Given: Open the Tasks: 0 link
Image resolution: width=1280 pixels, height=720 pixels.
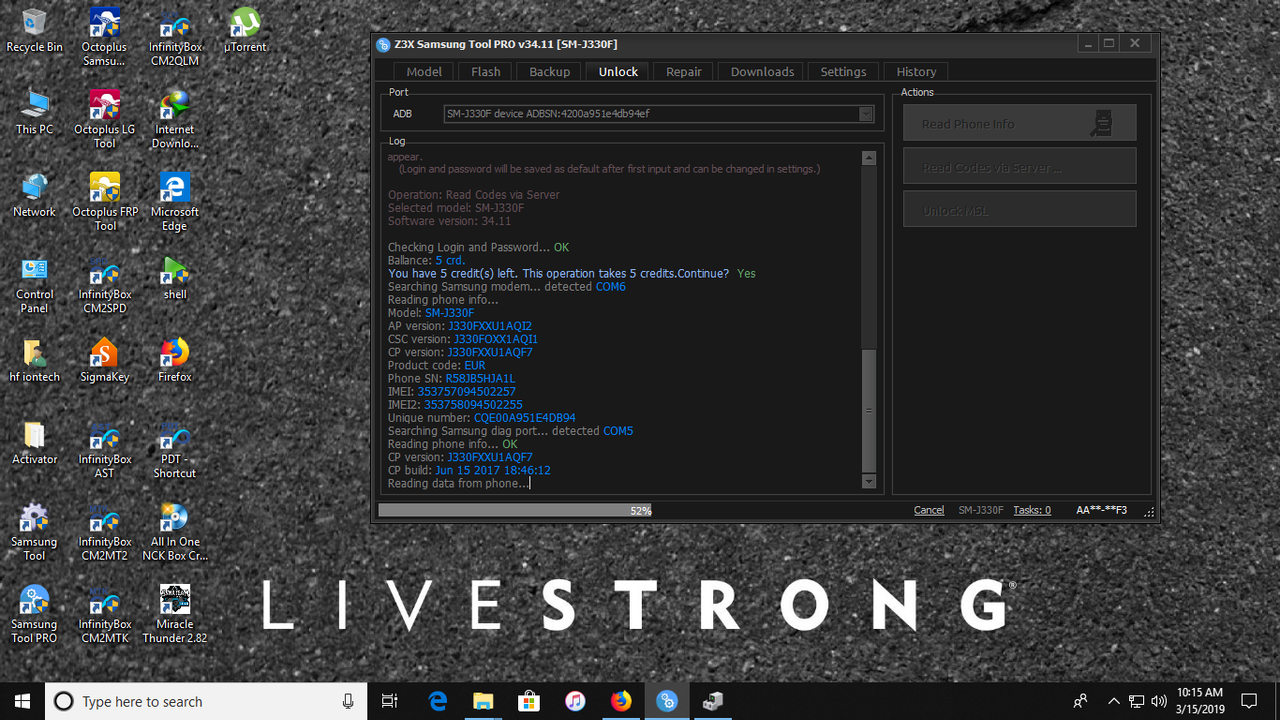Looking at the screenshot, I should [x=1032, y=510].
